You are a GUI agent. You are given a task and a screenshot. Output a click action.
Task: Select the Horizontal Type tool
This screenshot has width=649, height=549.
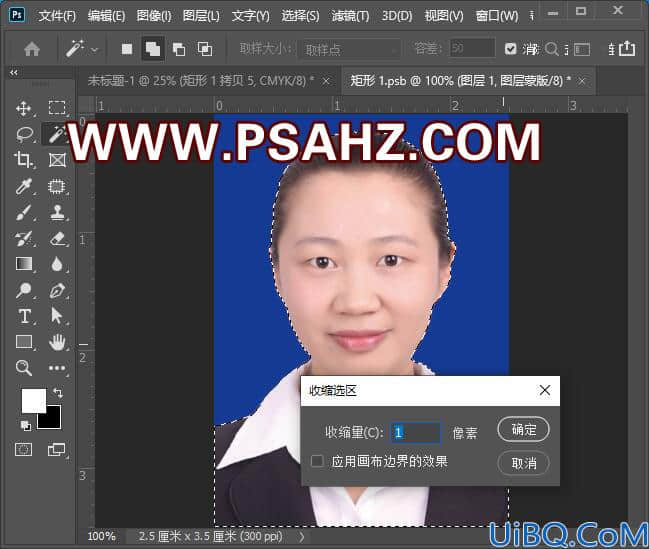[x=24, y=316]
